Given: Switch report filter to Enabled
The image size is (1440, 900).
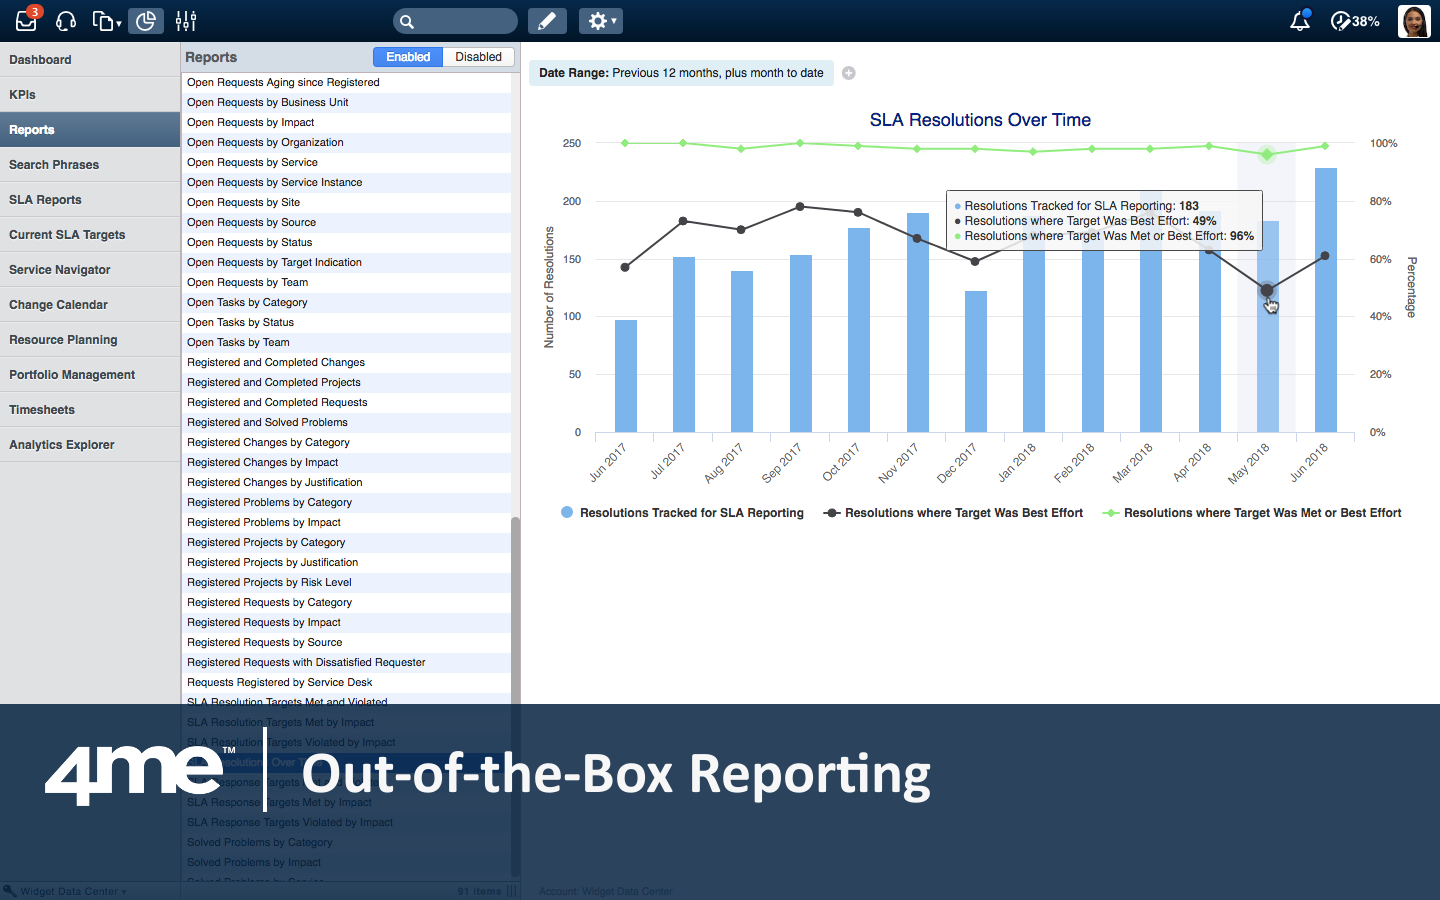Looking at the screenshot, I should coord(408,57).
